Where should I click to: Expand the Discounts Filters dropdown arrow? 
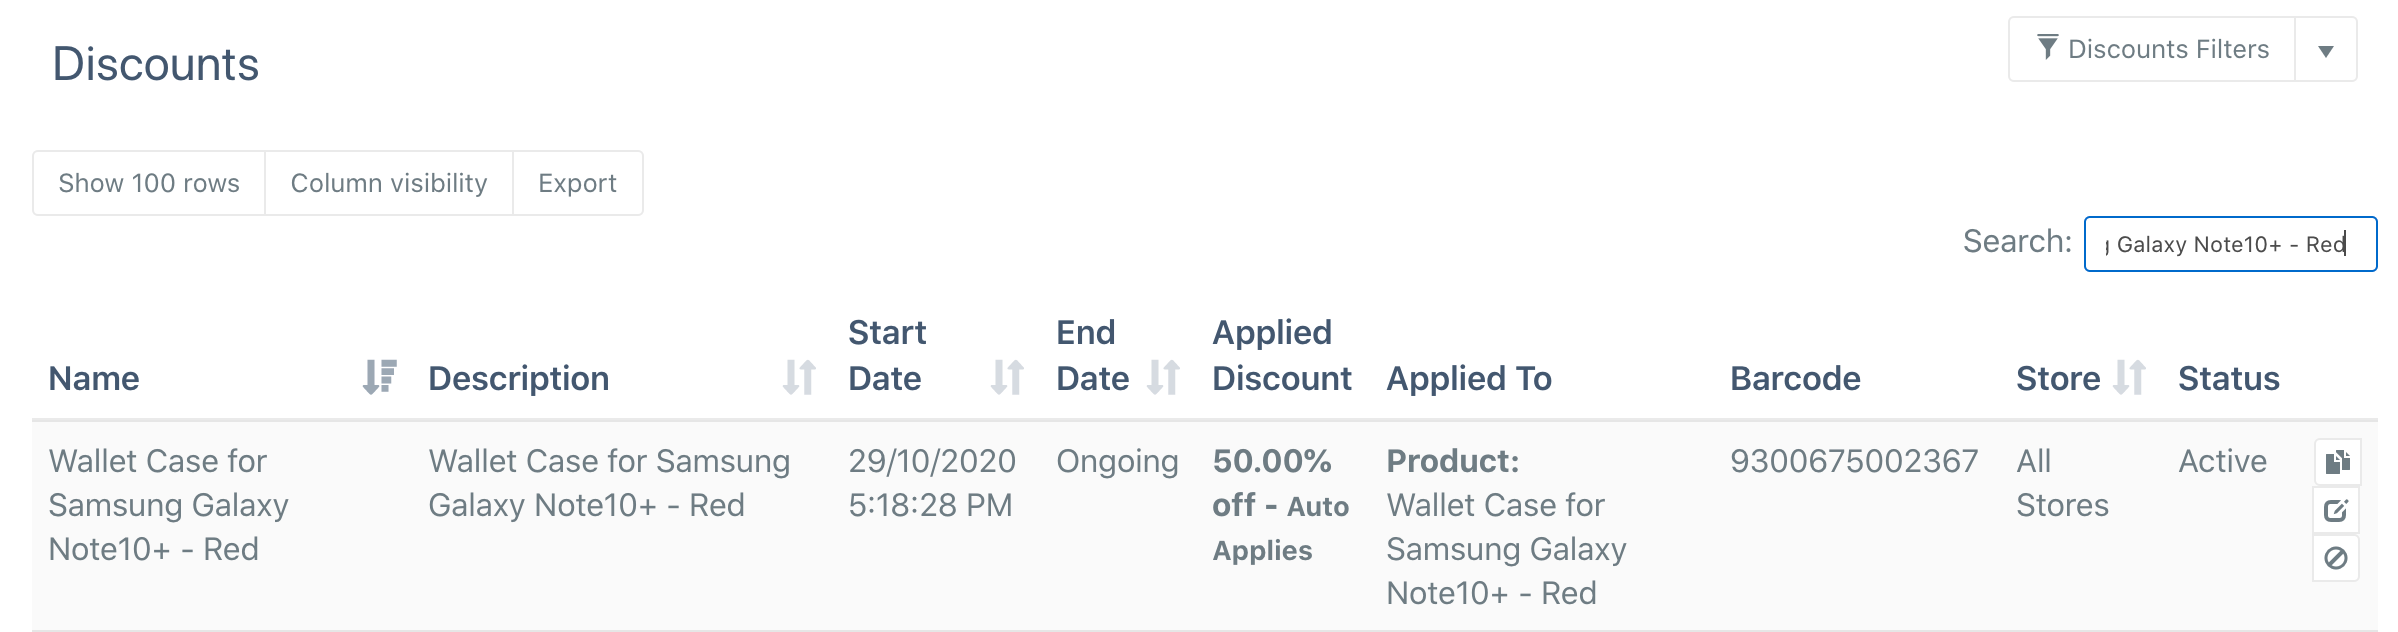(2326, 49)
